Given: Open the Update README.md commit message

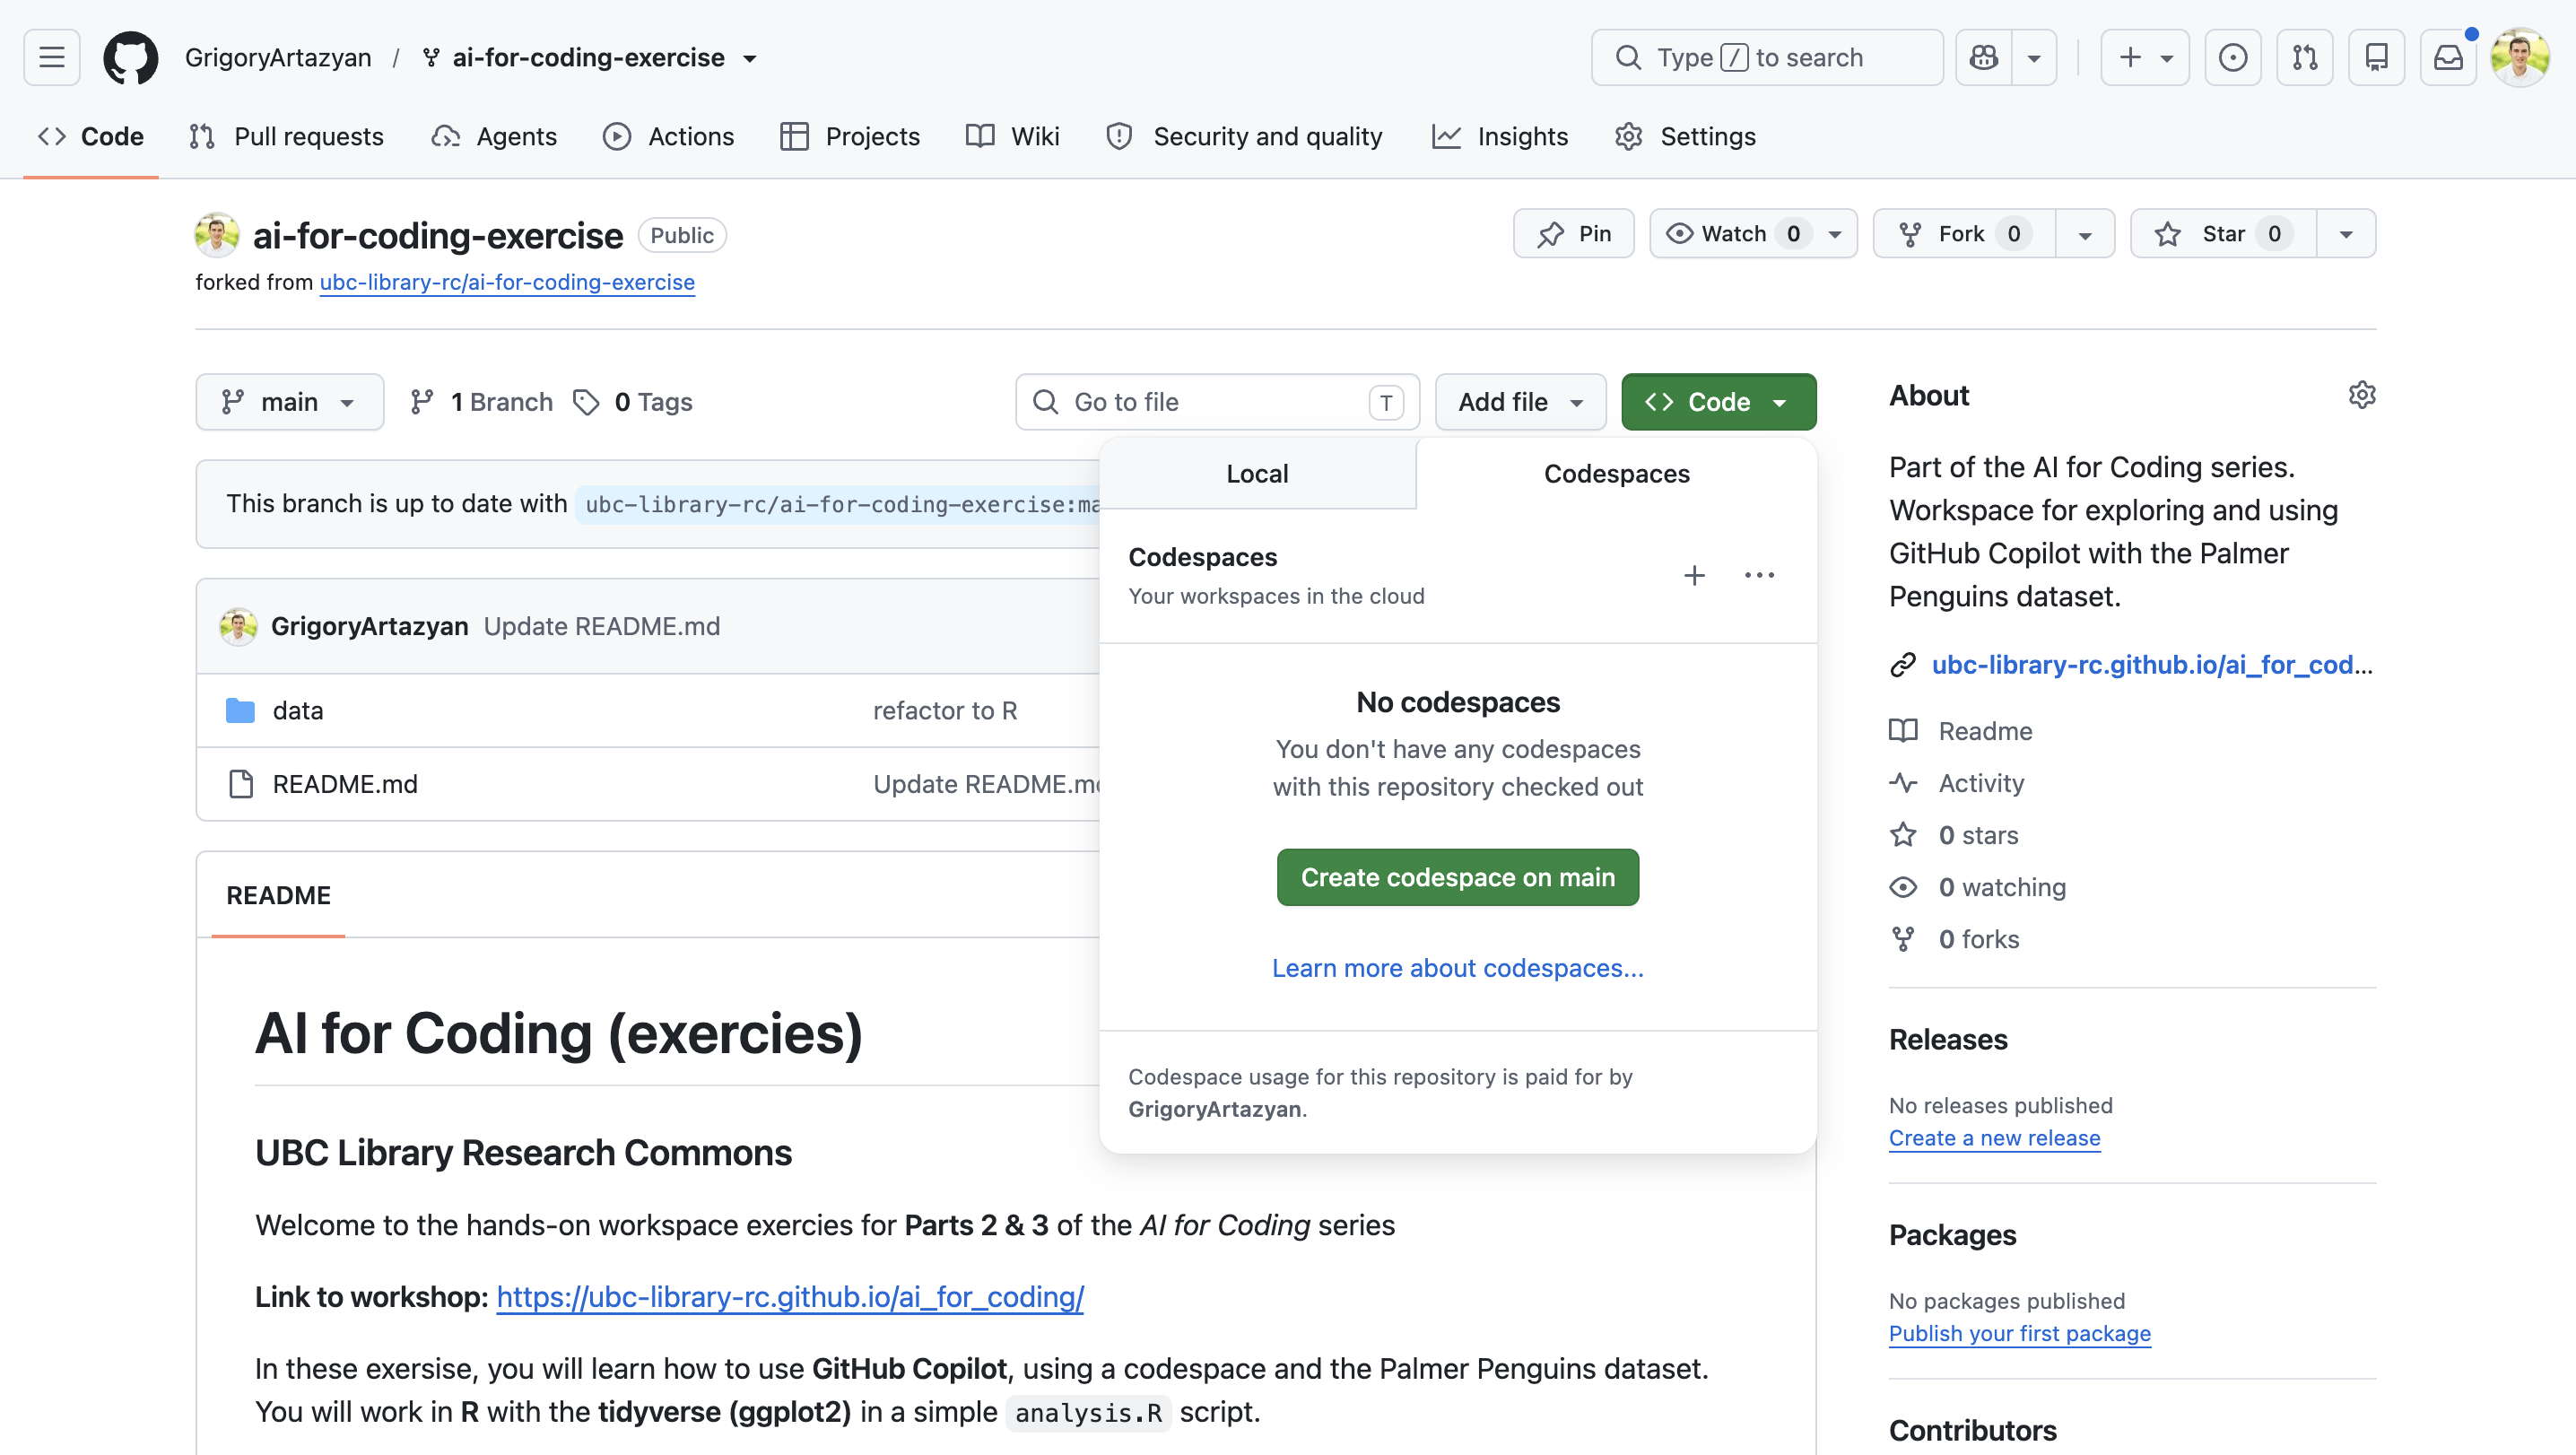Looking at the screenshot, I should pyautogui.click(x=602, y=626).
